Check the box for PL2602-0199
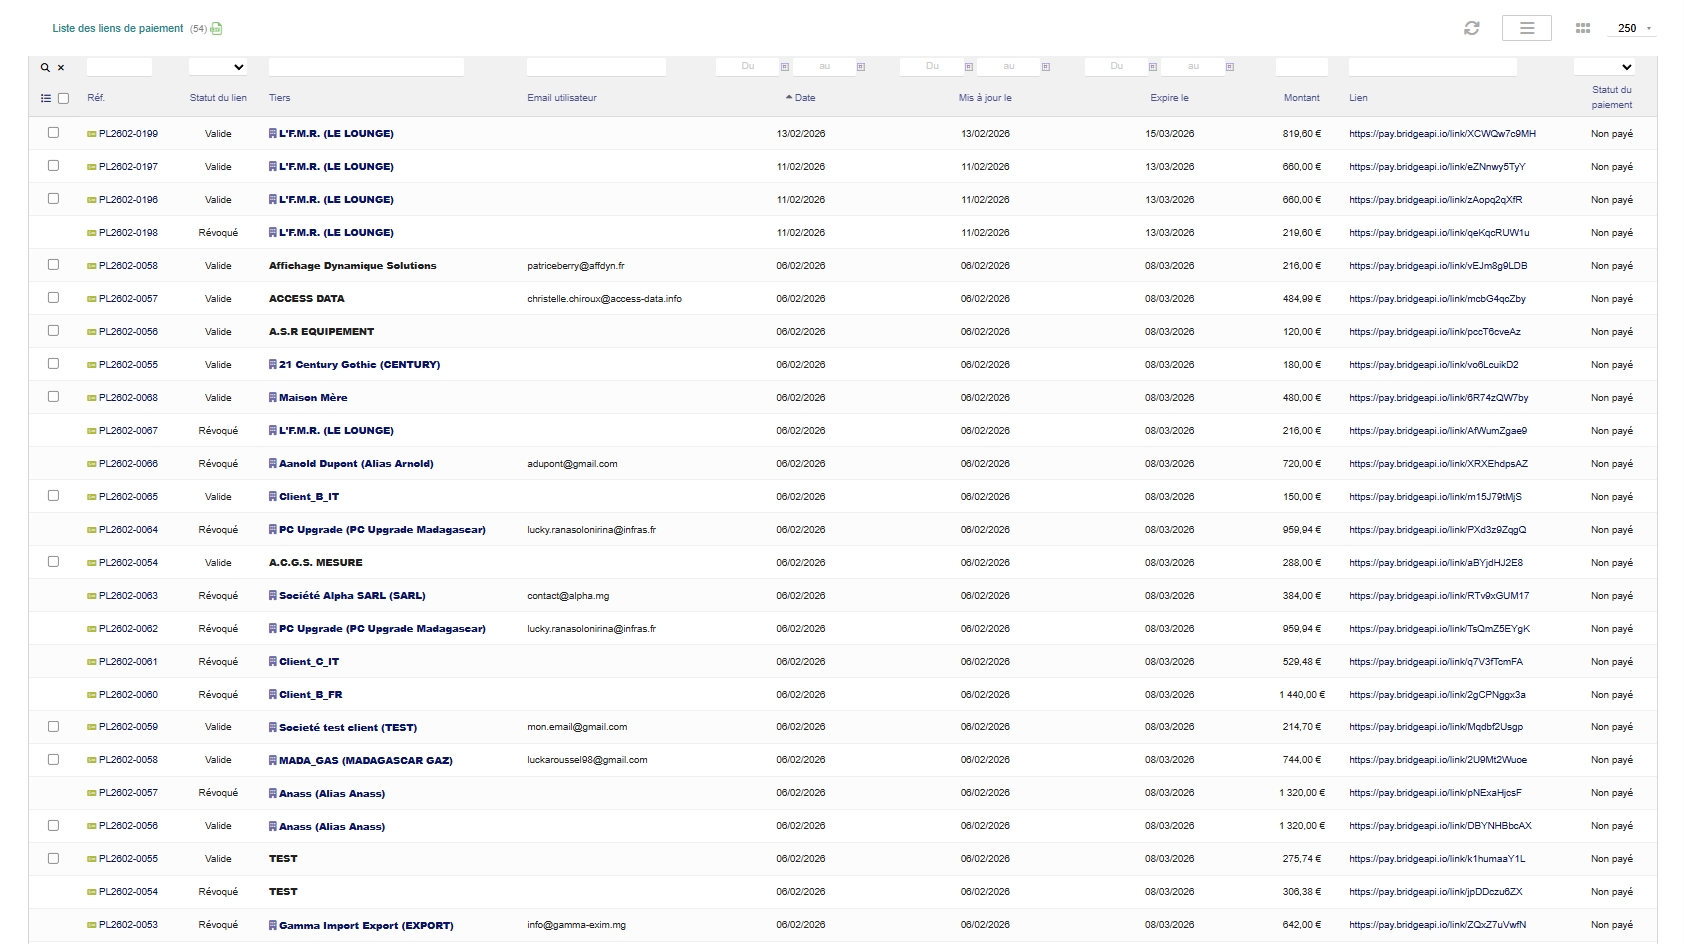This screenshot has height=944, width=1684. coord(54,133)
